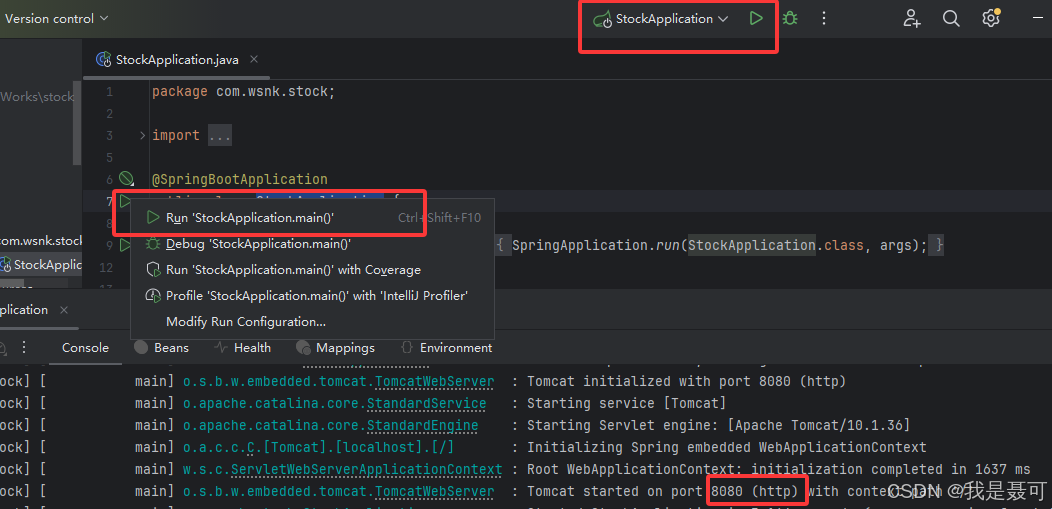Open the first TomcatWebServer class link in console
1052x509 pixels.
tap(435, 381)
